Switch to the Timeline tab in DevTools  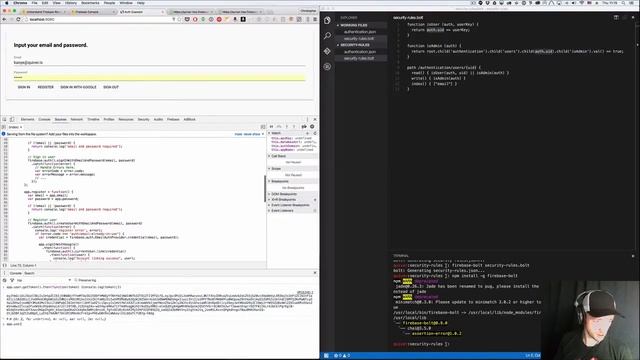[x=93, y=119]
